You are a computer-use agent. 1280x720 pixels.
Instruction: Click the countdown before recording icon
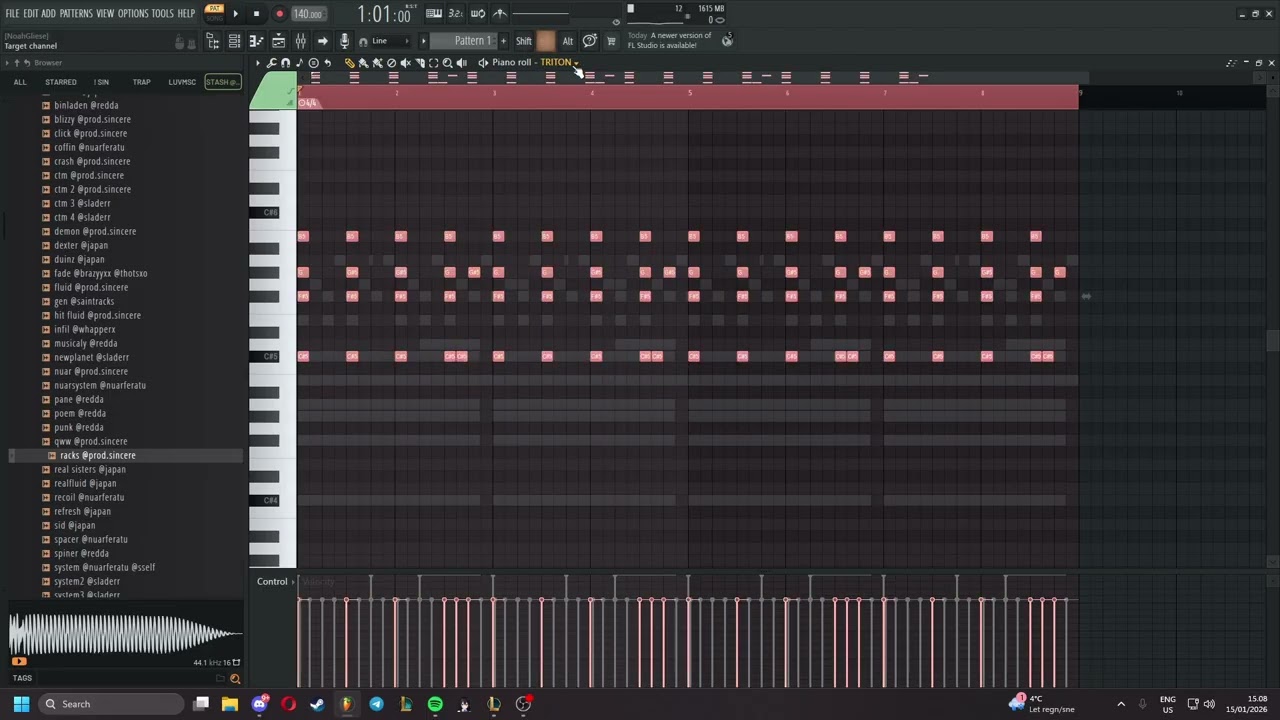[x=455, y=14]
